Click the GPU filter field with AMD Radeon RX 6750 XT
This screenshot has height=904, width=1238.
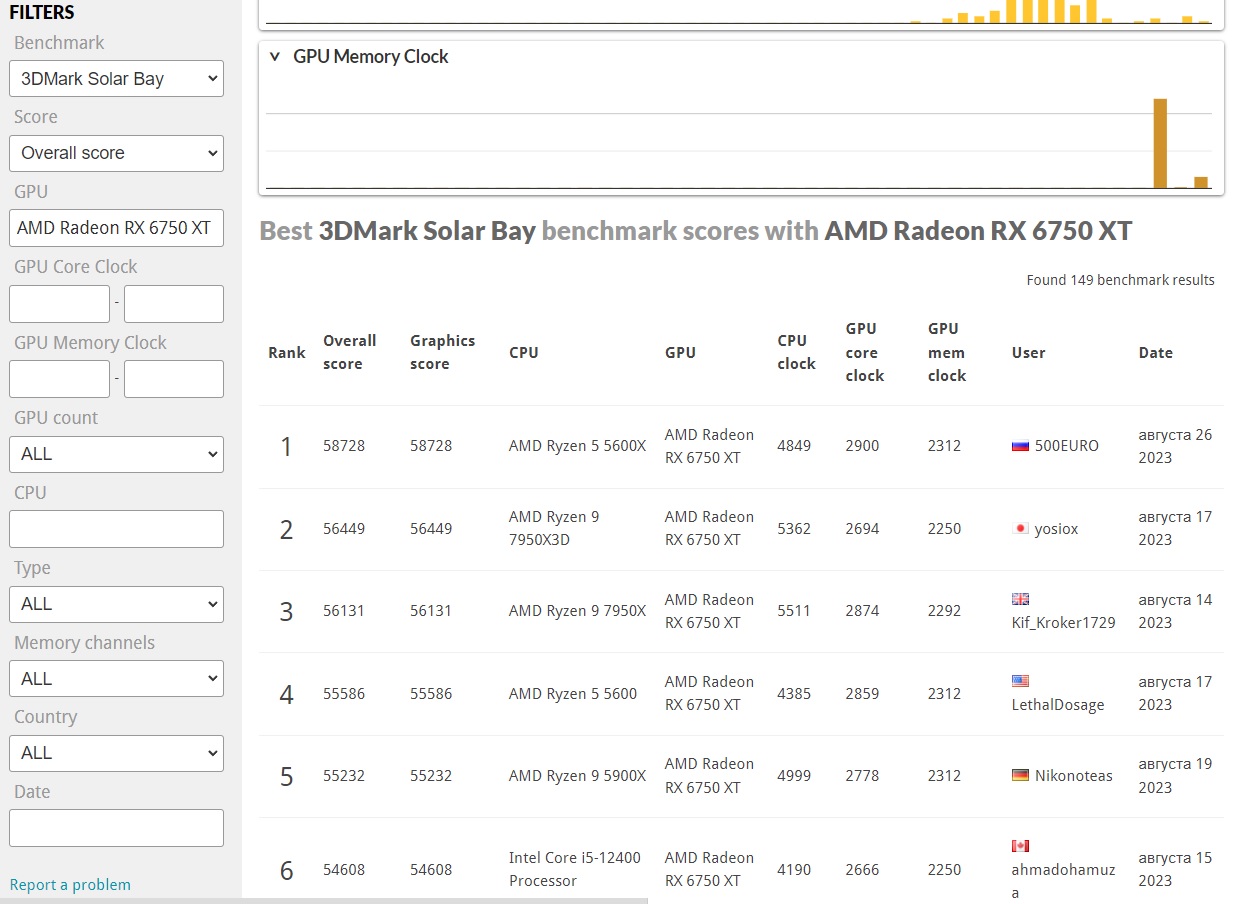(x=116, y=228)
